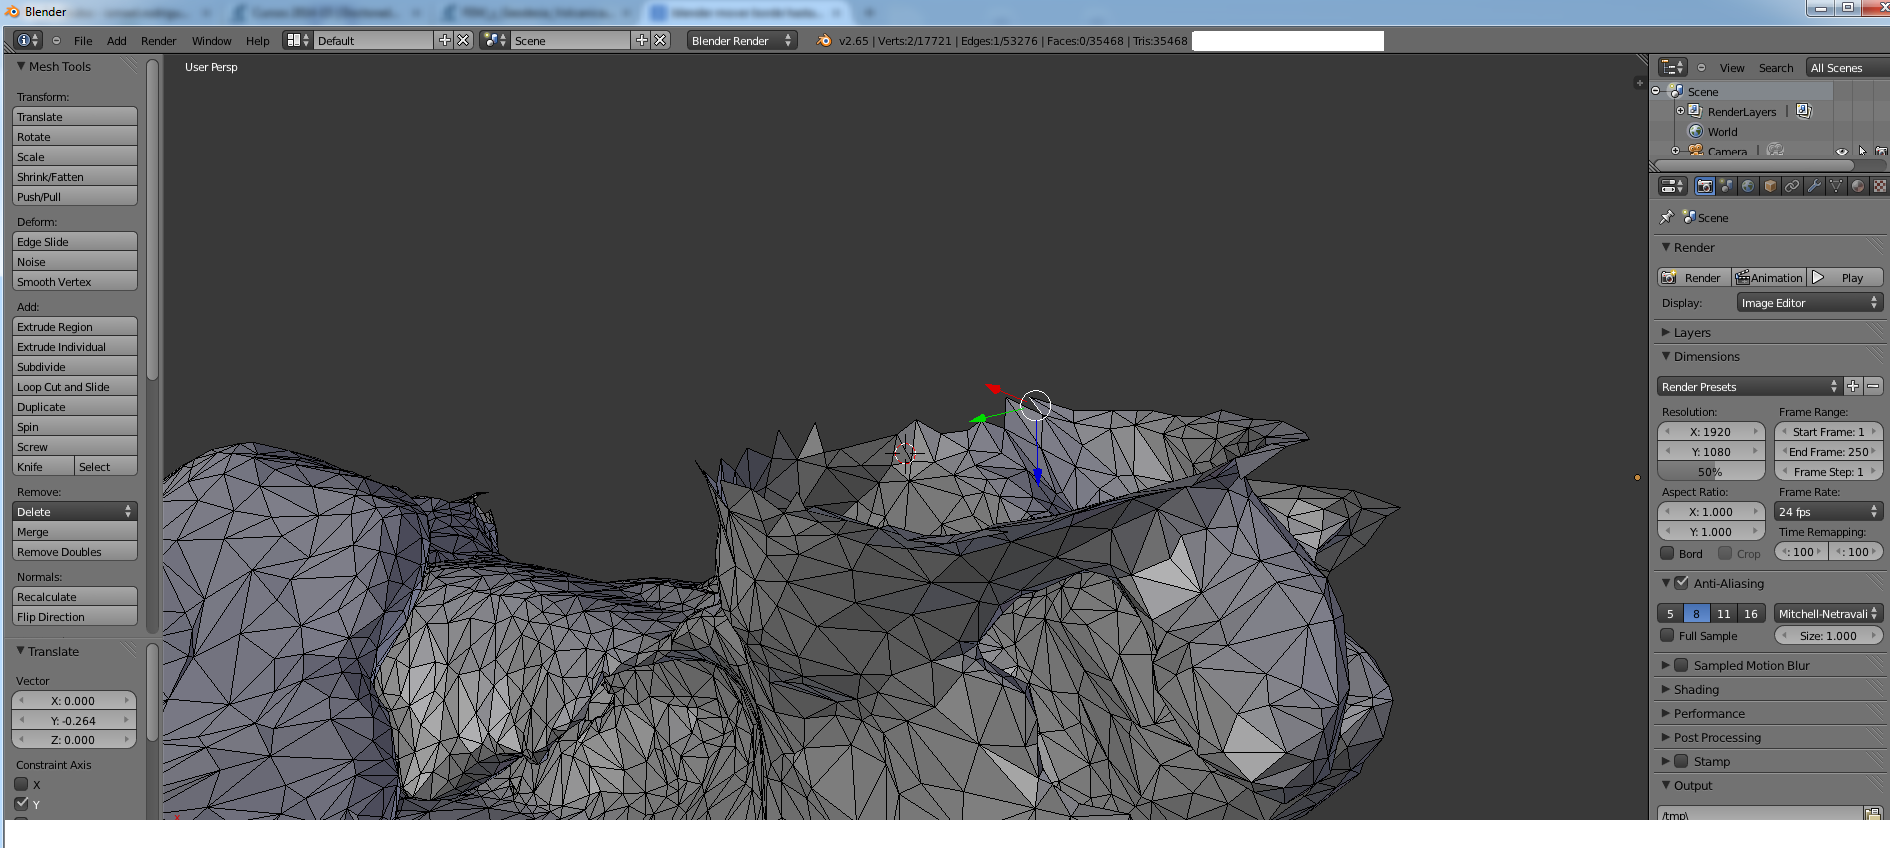The height and width of the screenshot is (848, 1890).
Task: Enable the X constraint axis checkbox
Action: 21,784
